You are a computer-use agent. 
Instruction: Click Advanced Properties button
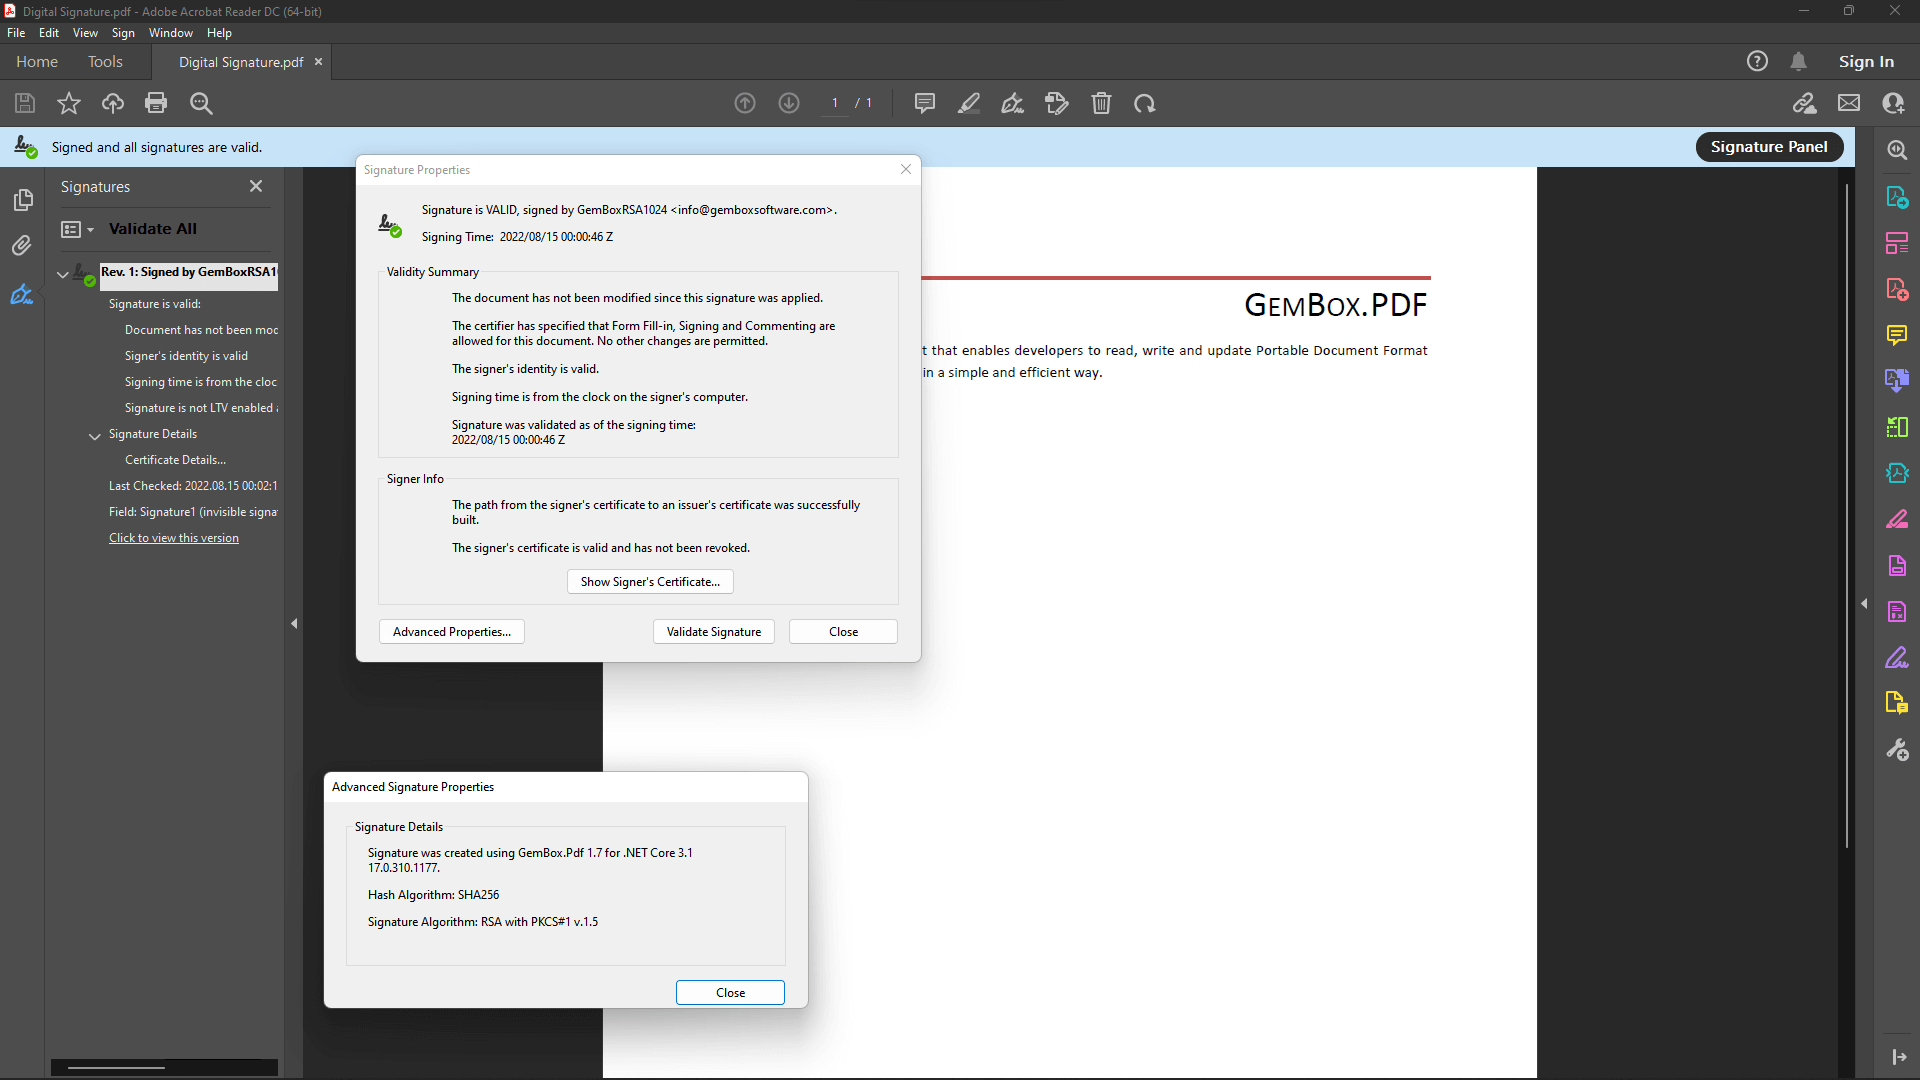tap(452, 632)
